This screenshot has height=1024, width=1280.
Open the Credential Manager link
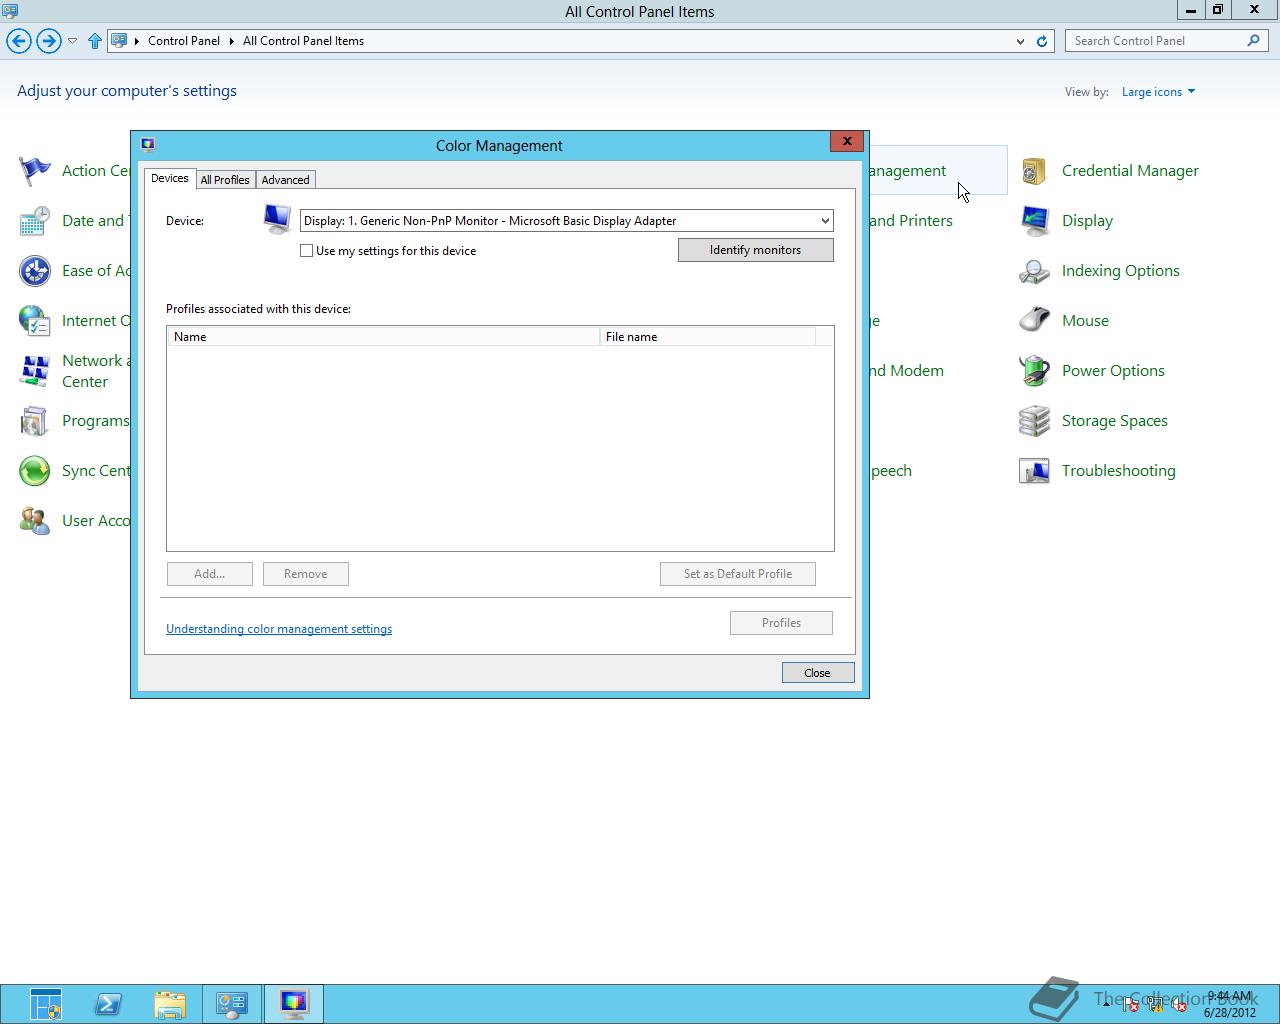(1130, 171)
